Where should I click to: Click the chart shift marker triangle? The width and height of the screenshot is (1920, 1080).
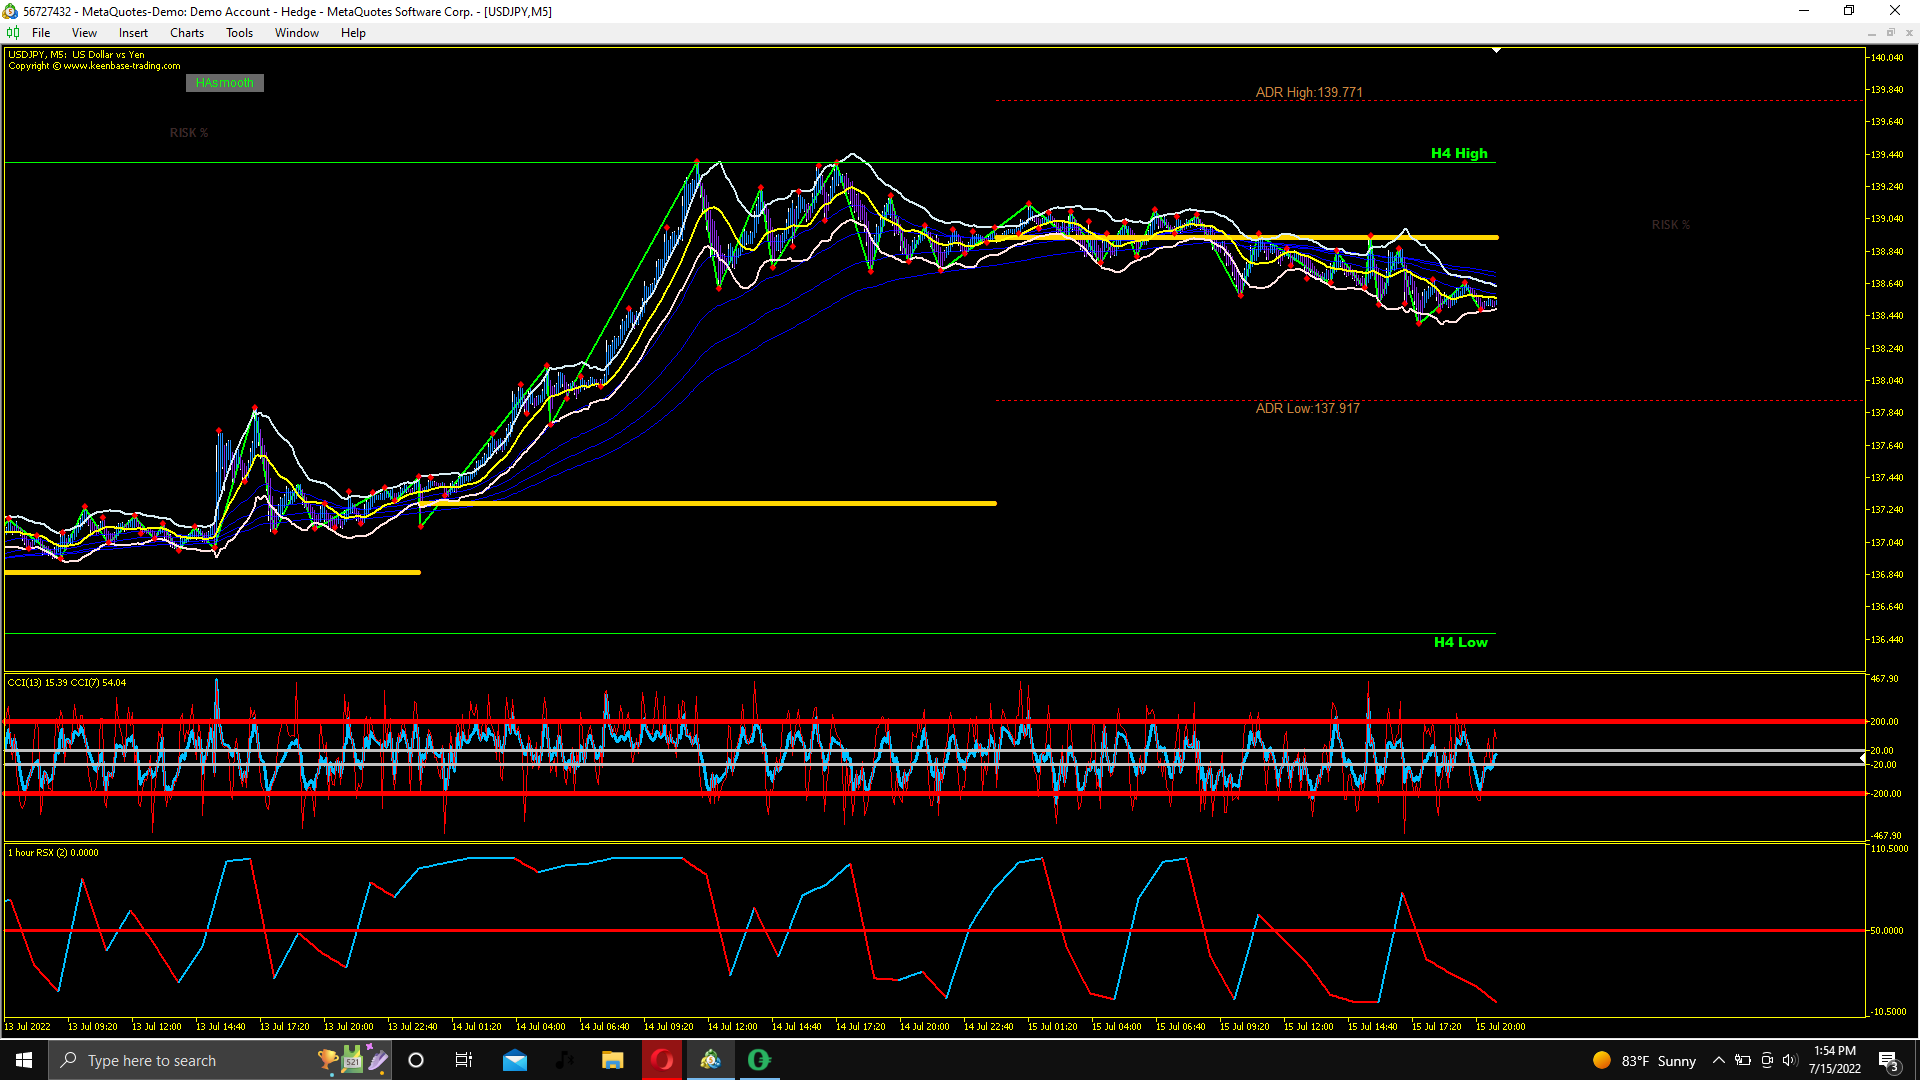[x=1496, y=50]
